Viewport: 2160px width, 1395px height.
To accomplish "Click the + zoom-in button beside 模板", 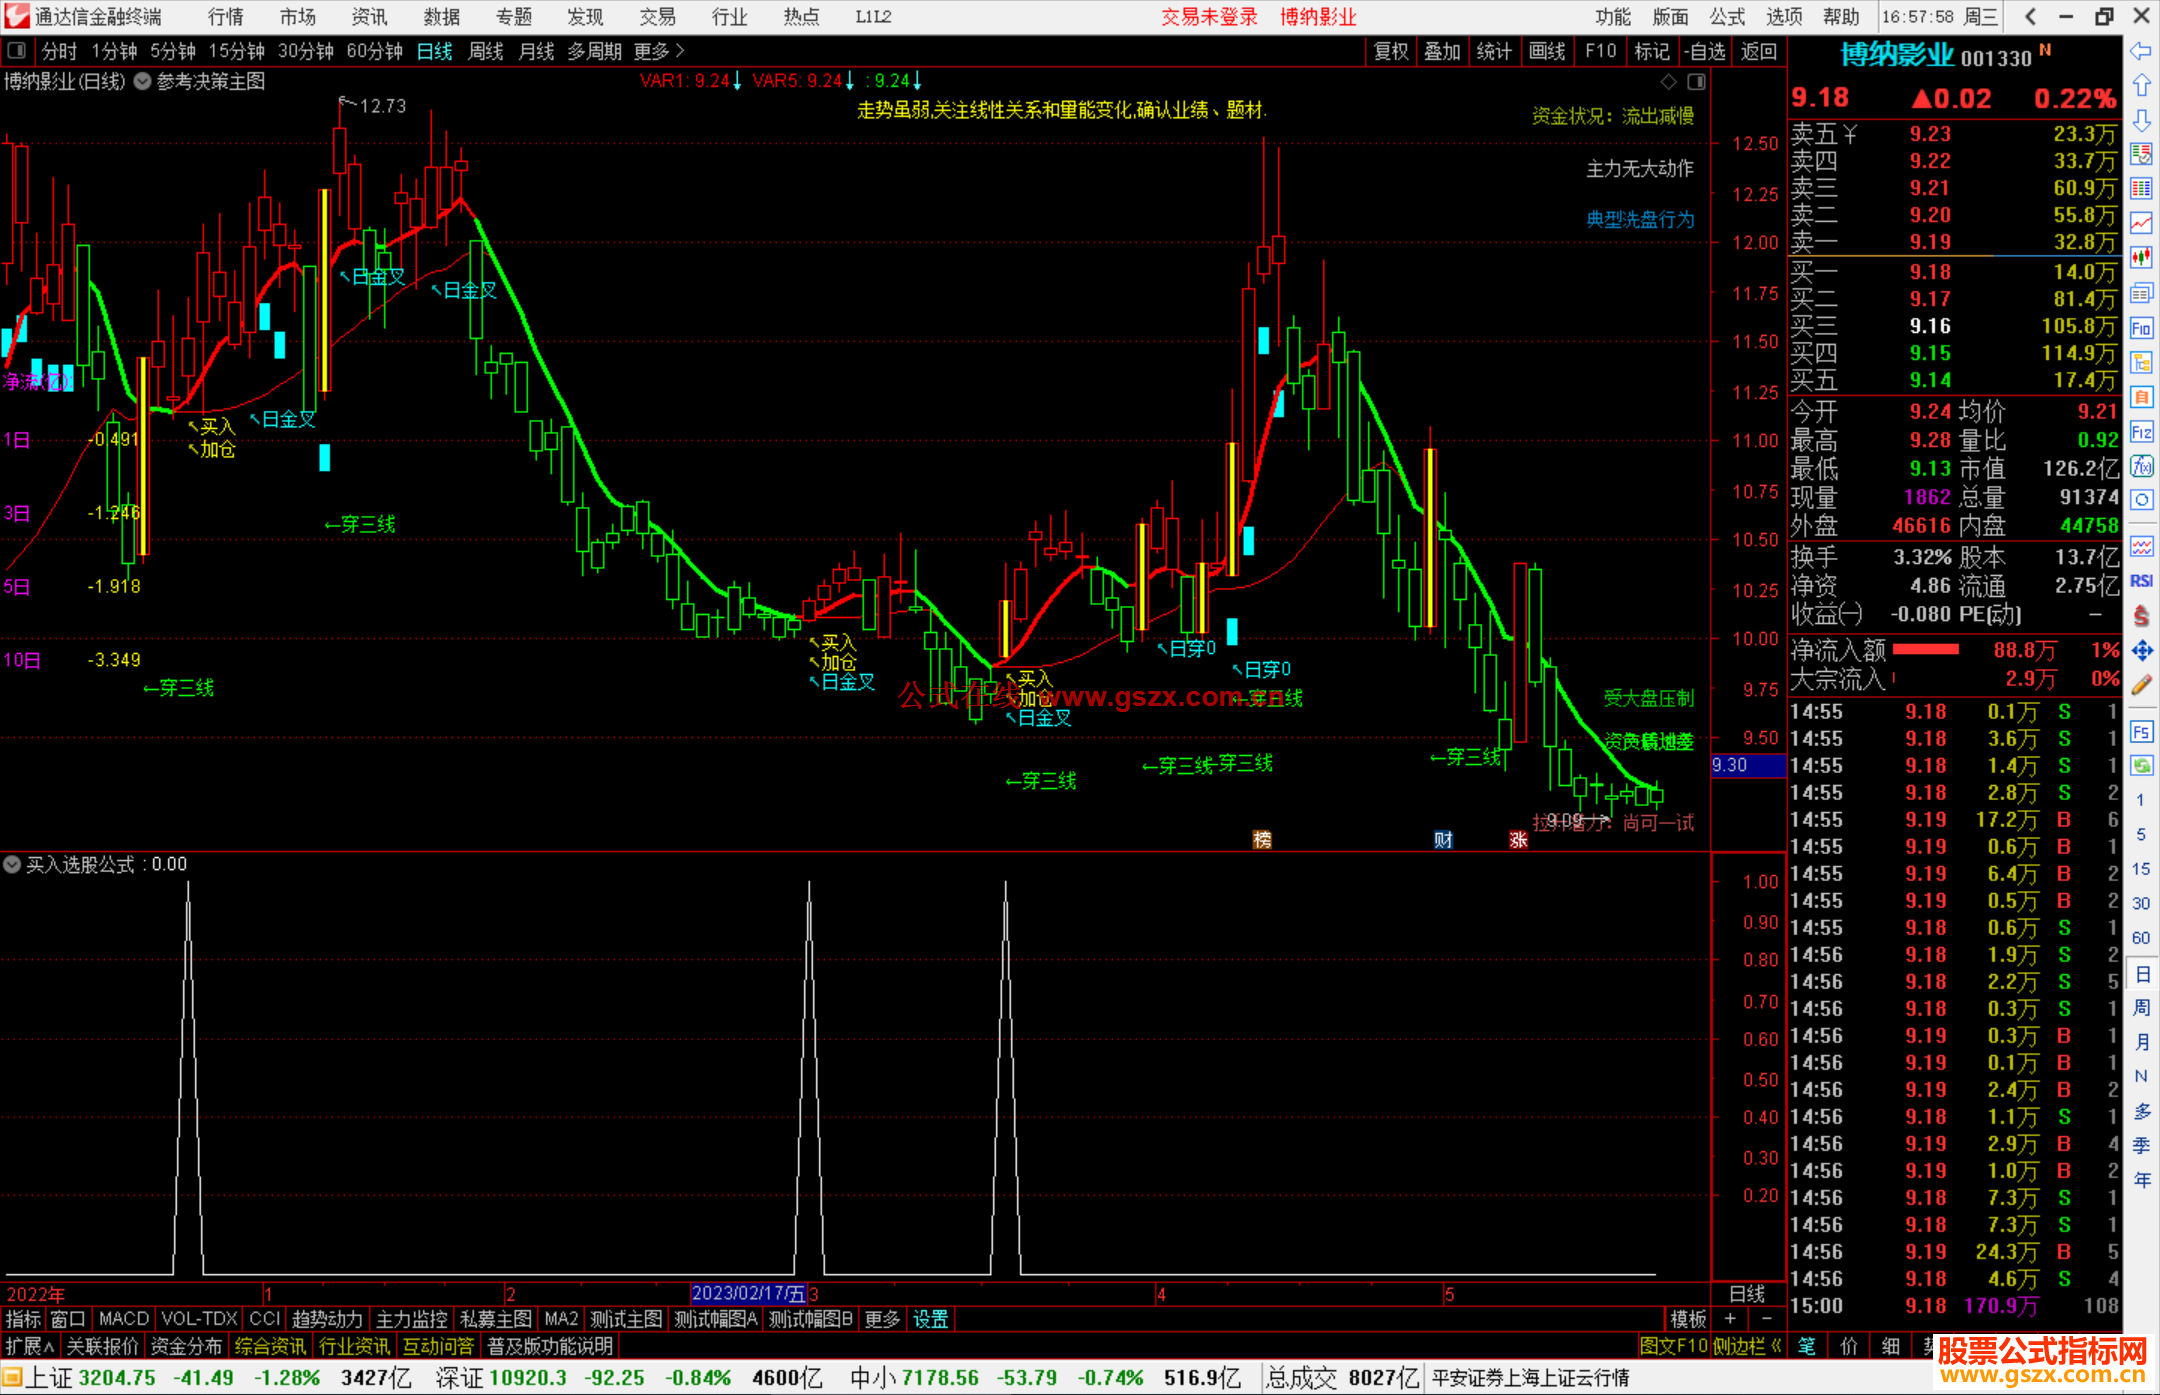I will click(x=1730, y=1319).
